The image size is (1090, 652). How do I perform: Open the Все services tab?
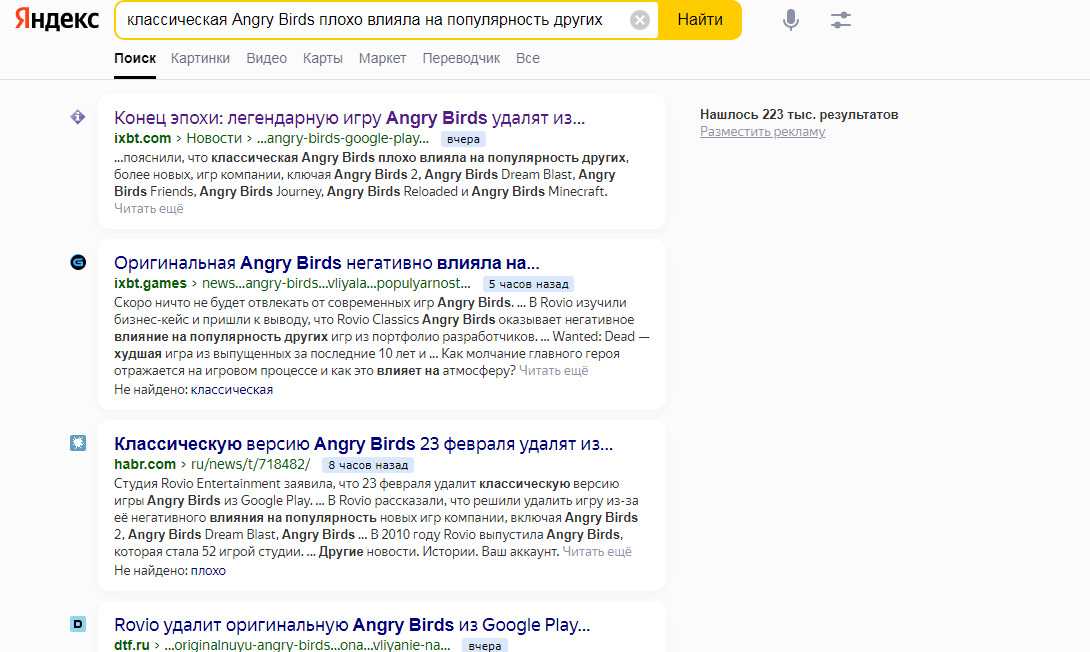coord(528,58)
